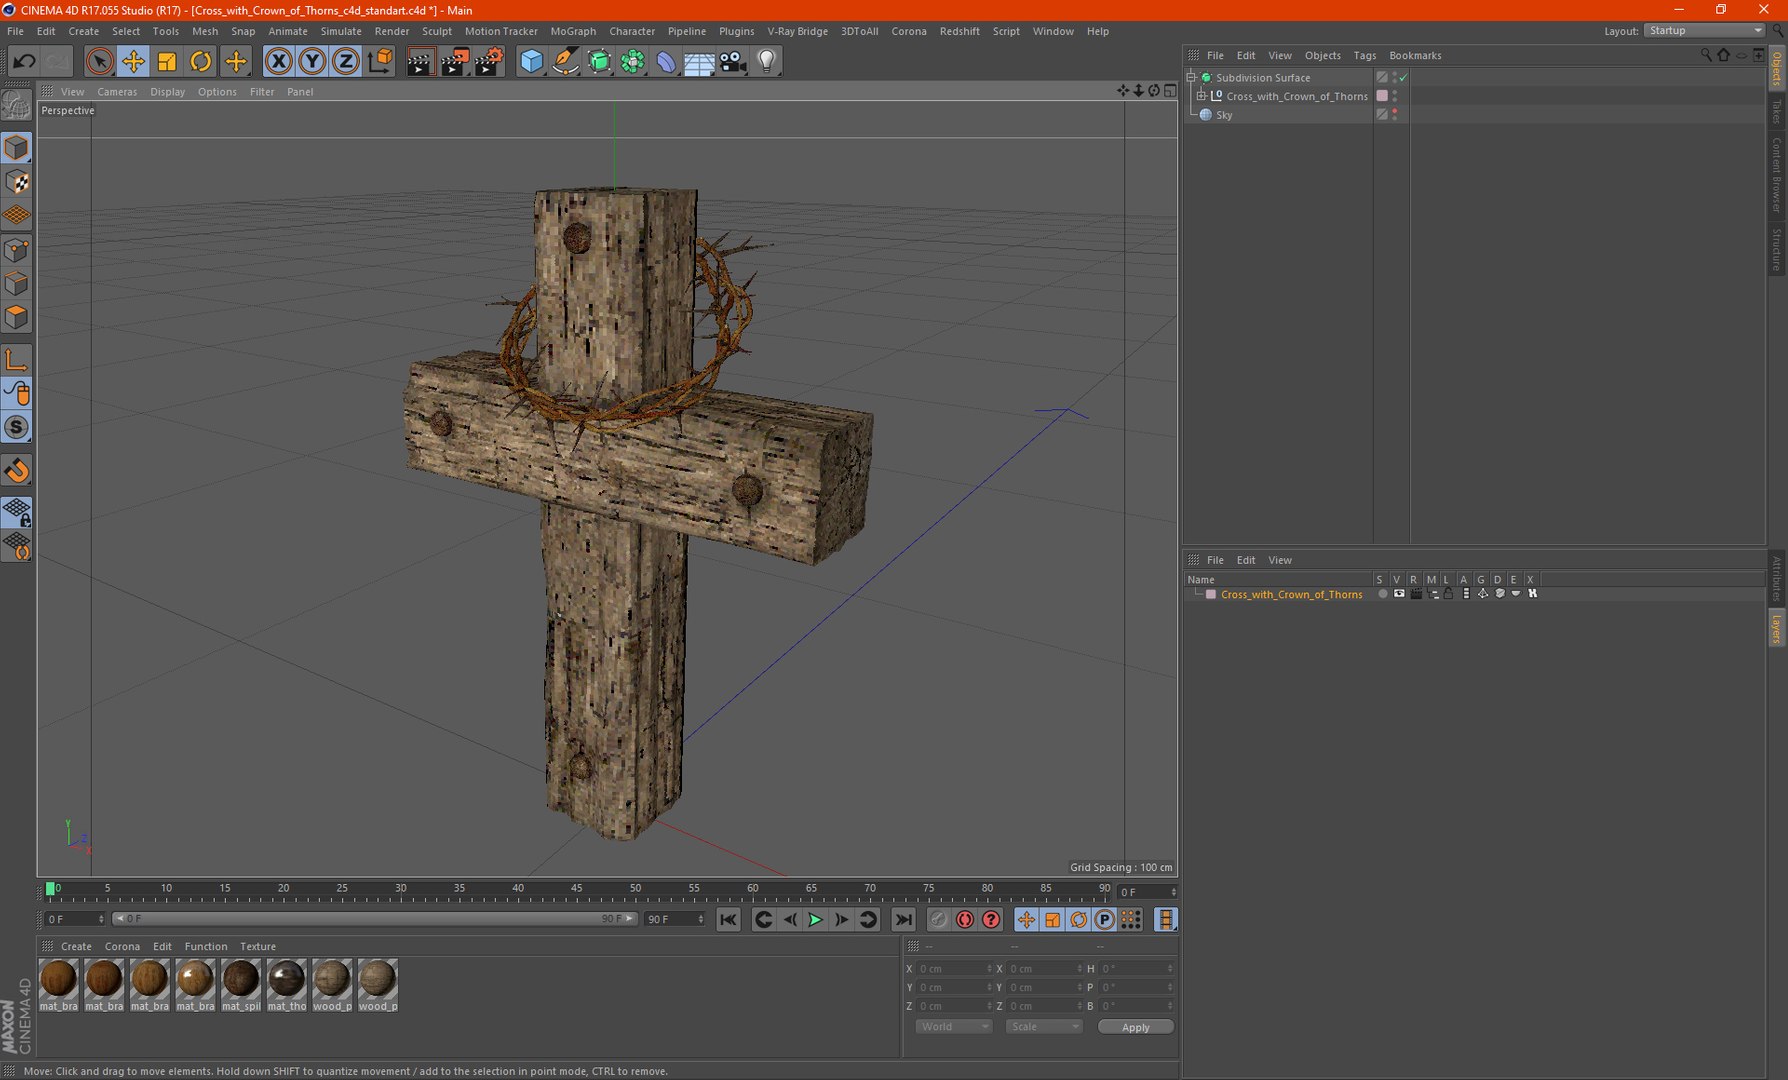The height and width of the screenshot is (1080, 1788).
Task: Select the Live Selection tool
Action: 99,61
